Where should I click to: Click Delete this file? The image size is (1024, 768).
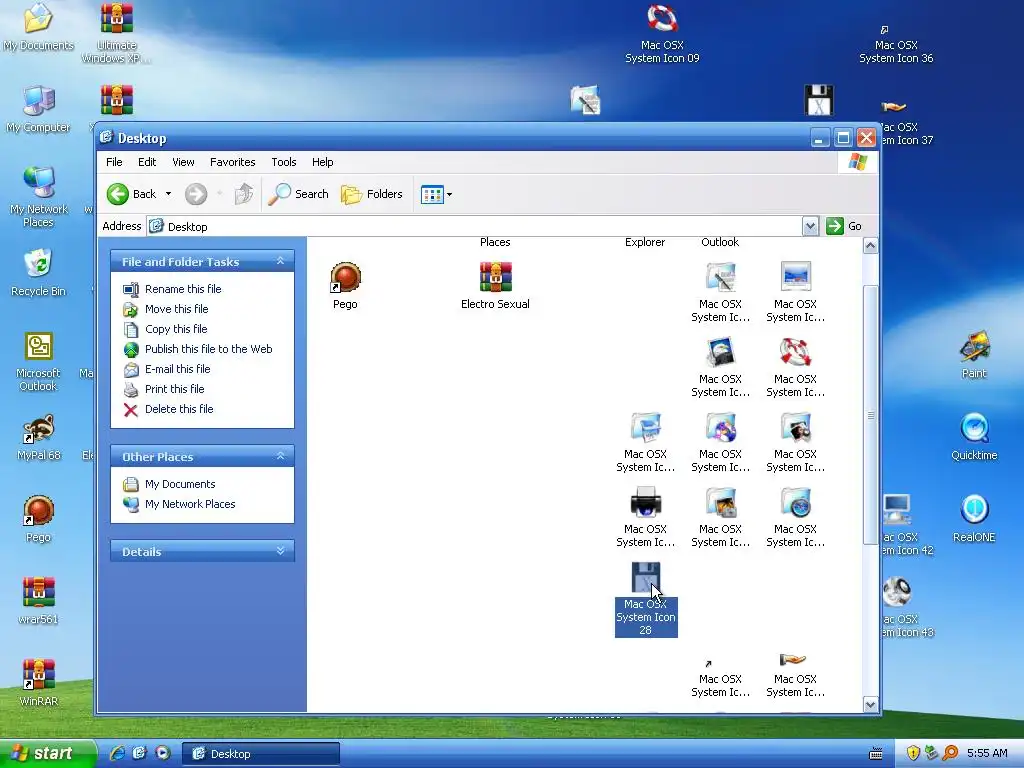[x=169, y=409]
